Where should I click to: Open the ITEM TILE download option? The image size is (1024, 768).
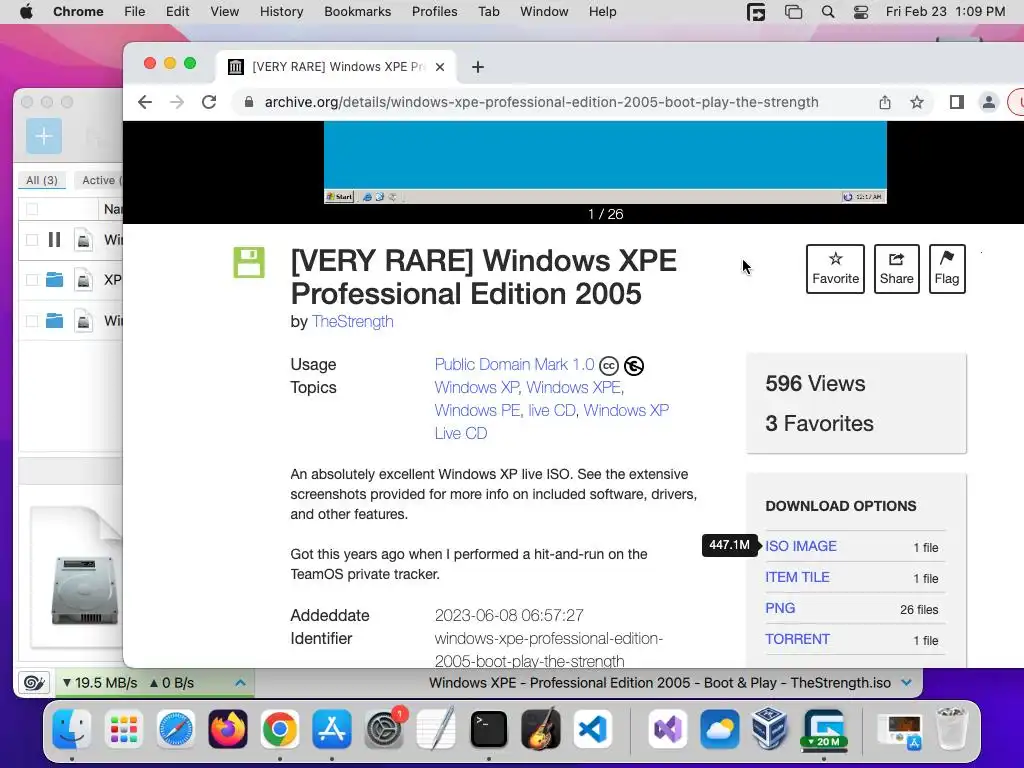click(x=797, y=577)
